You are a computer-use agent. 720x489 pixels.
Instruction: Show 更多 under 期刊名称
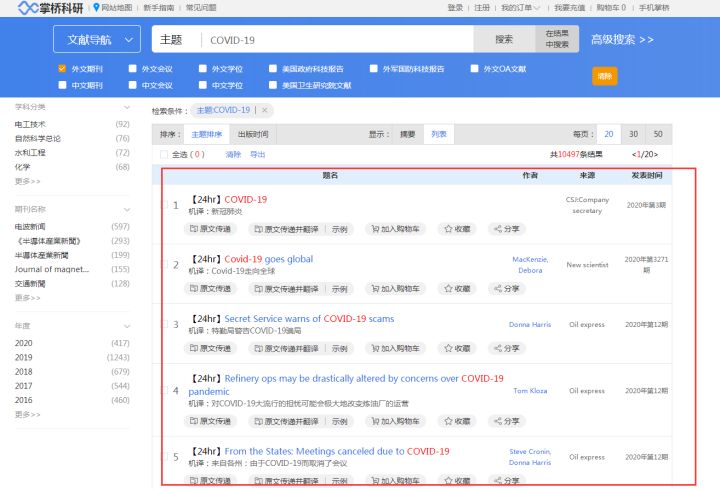point(28,298)
